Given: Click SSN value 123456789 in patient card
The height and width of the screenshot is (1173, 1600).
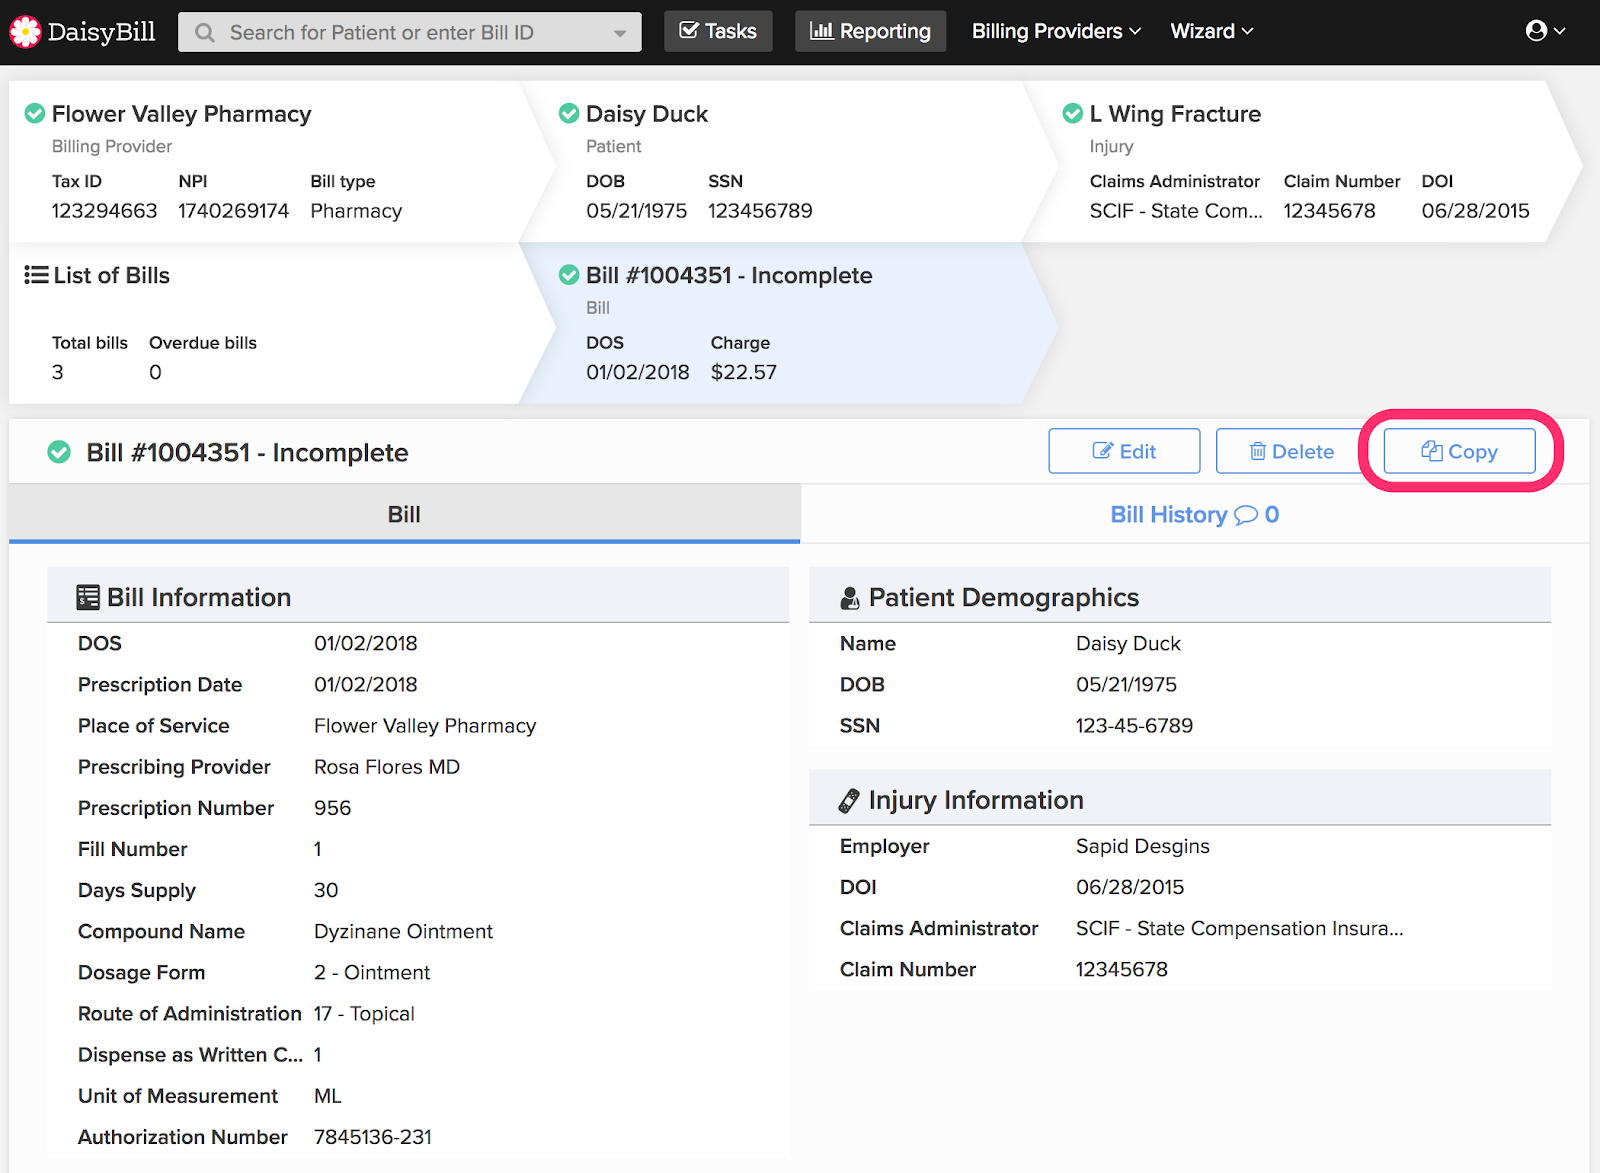Looking at the screenshot, I should (760, 211).
